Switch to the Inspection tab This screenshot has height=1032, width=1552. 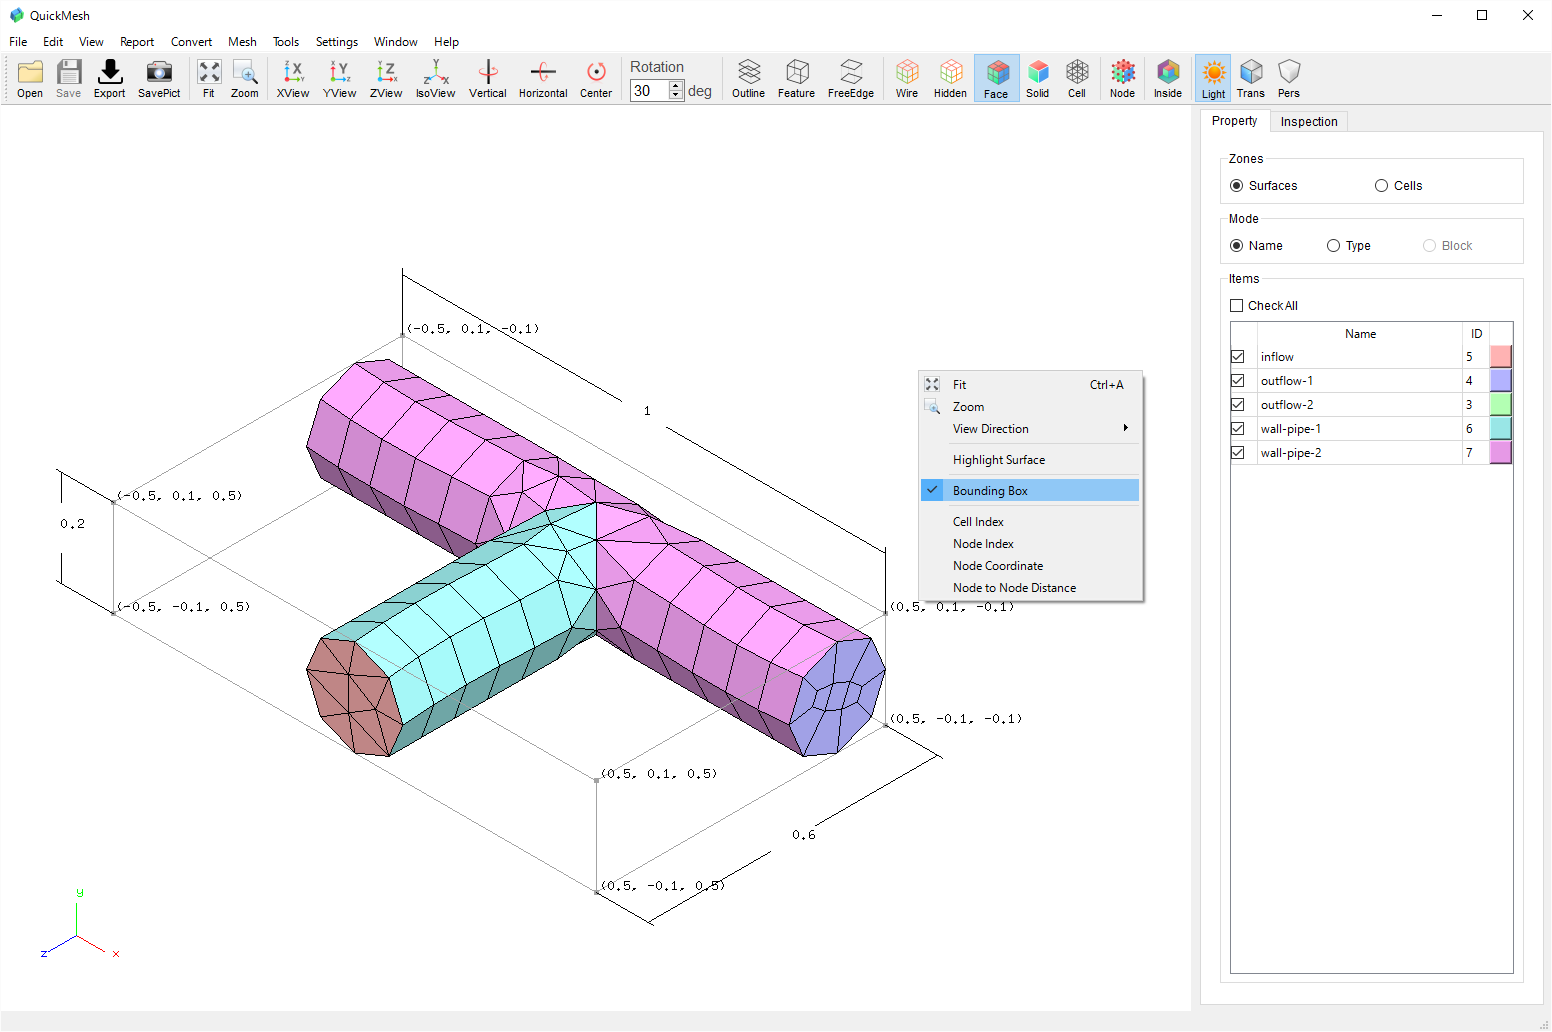click(1309, 122)
